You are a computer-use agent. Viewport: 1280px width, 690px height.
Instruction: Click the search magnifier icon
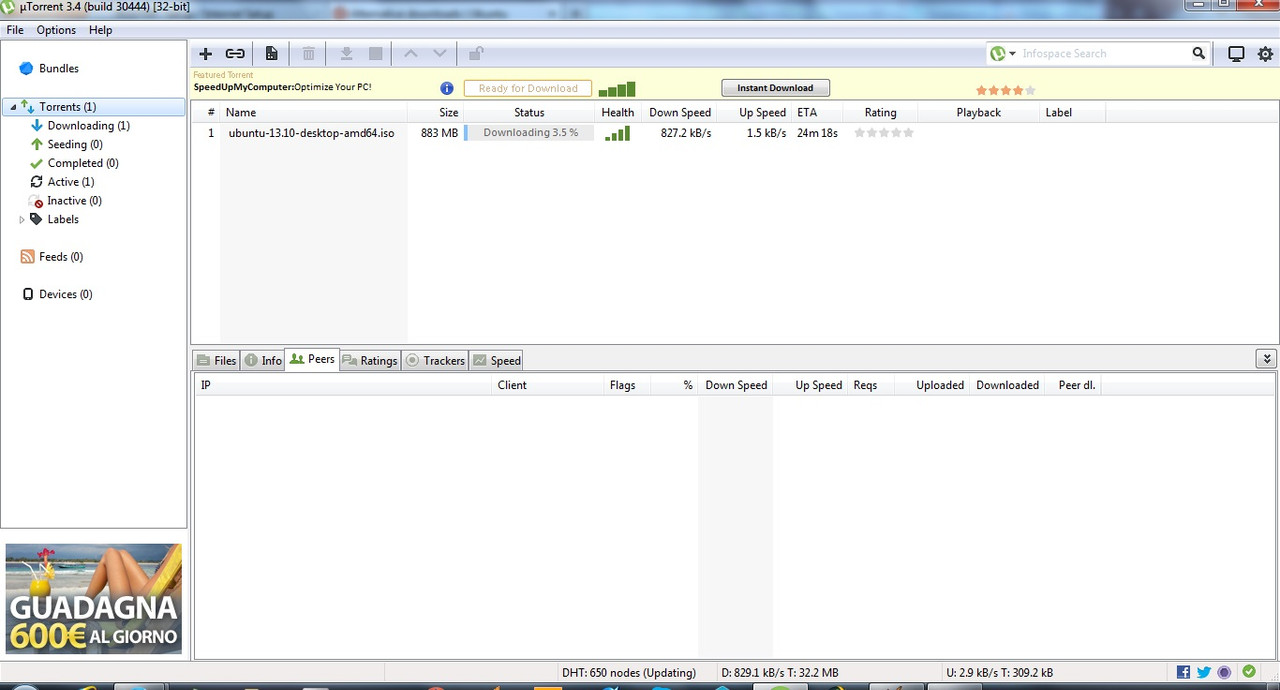(1199, 54)
